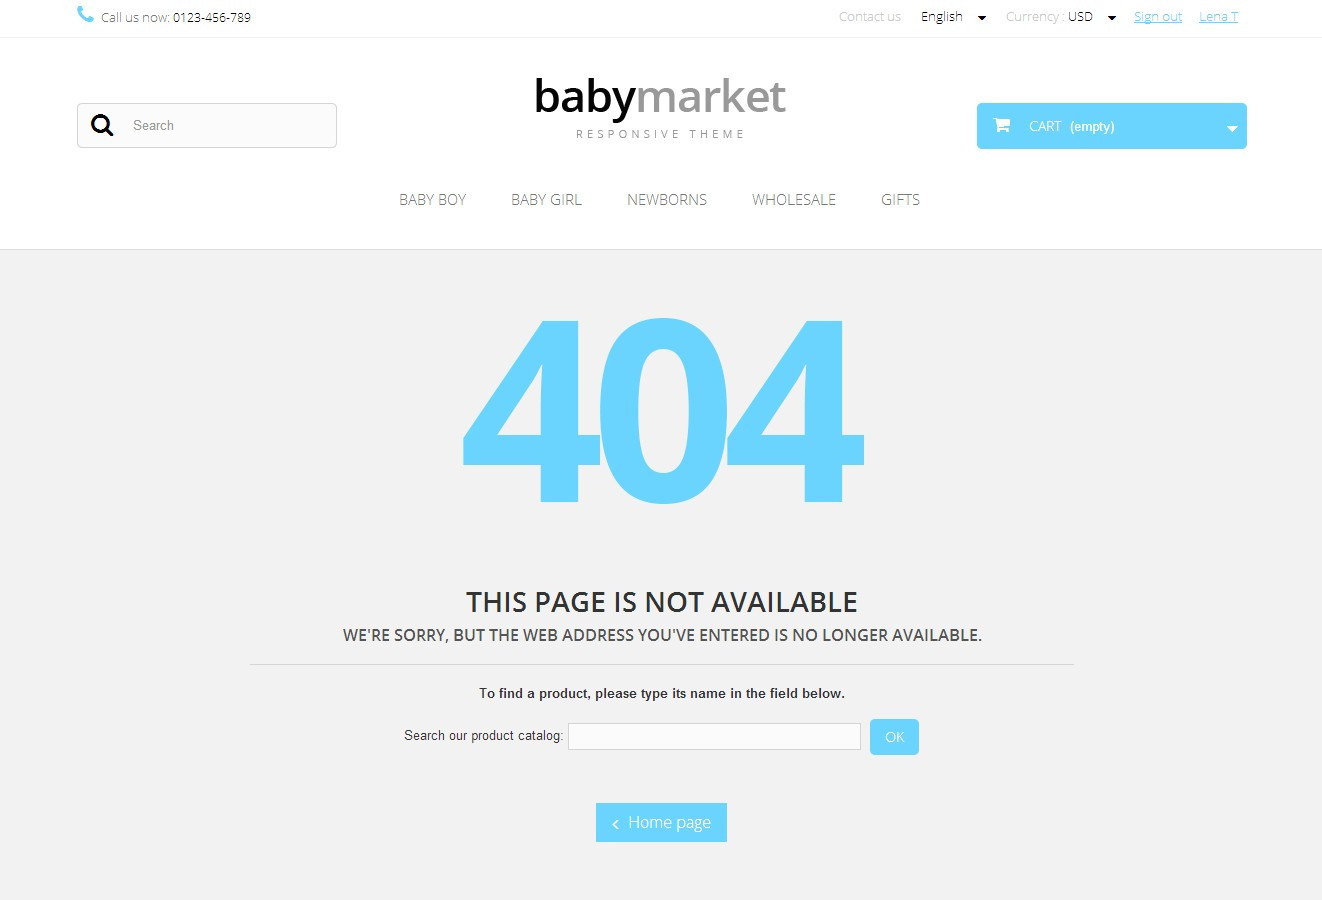The width and height of the screenshot is (1322, 900).
Task: Open the Gifts menu item
Action: click(x=900, y=200)
